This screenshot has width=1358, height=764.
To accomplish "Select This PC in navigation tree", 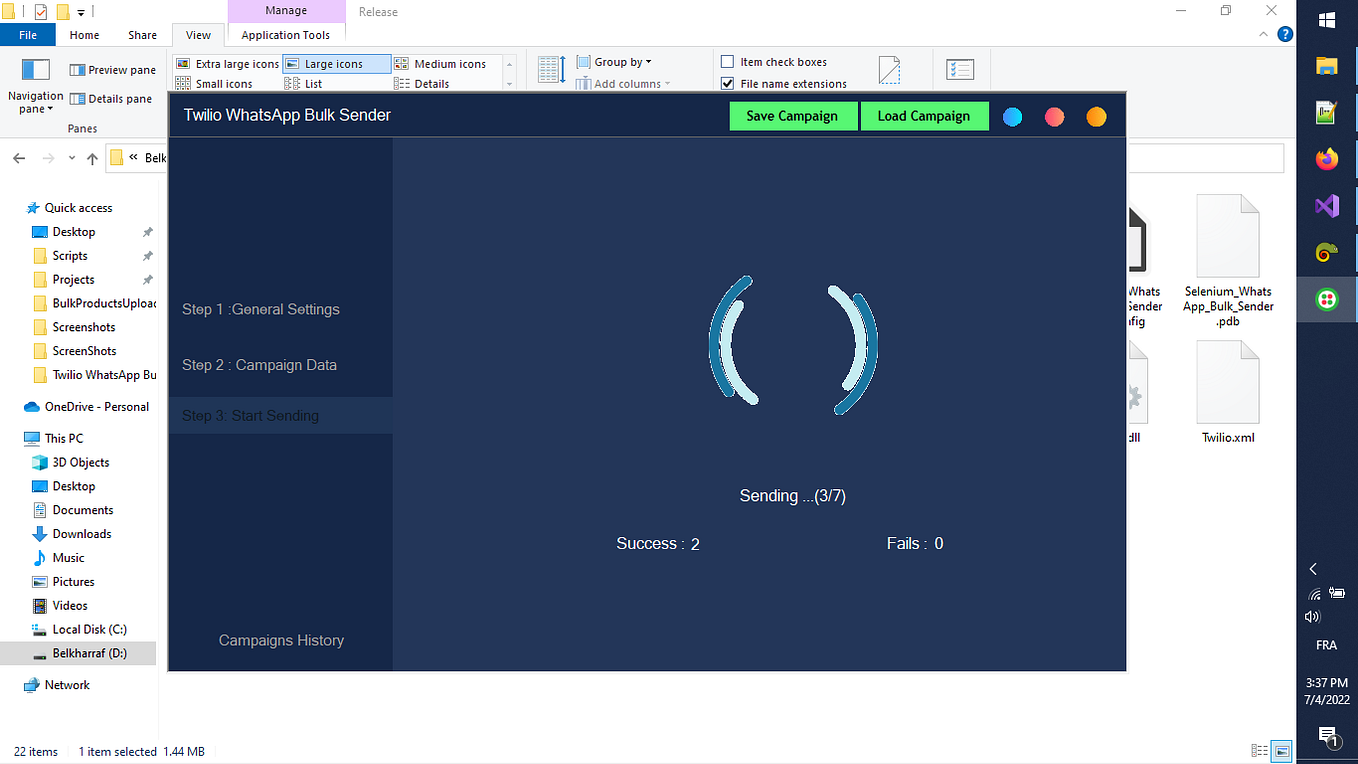I will [54, 438].
